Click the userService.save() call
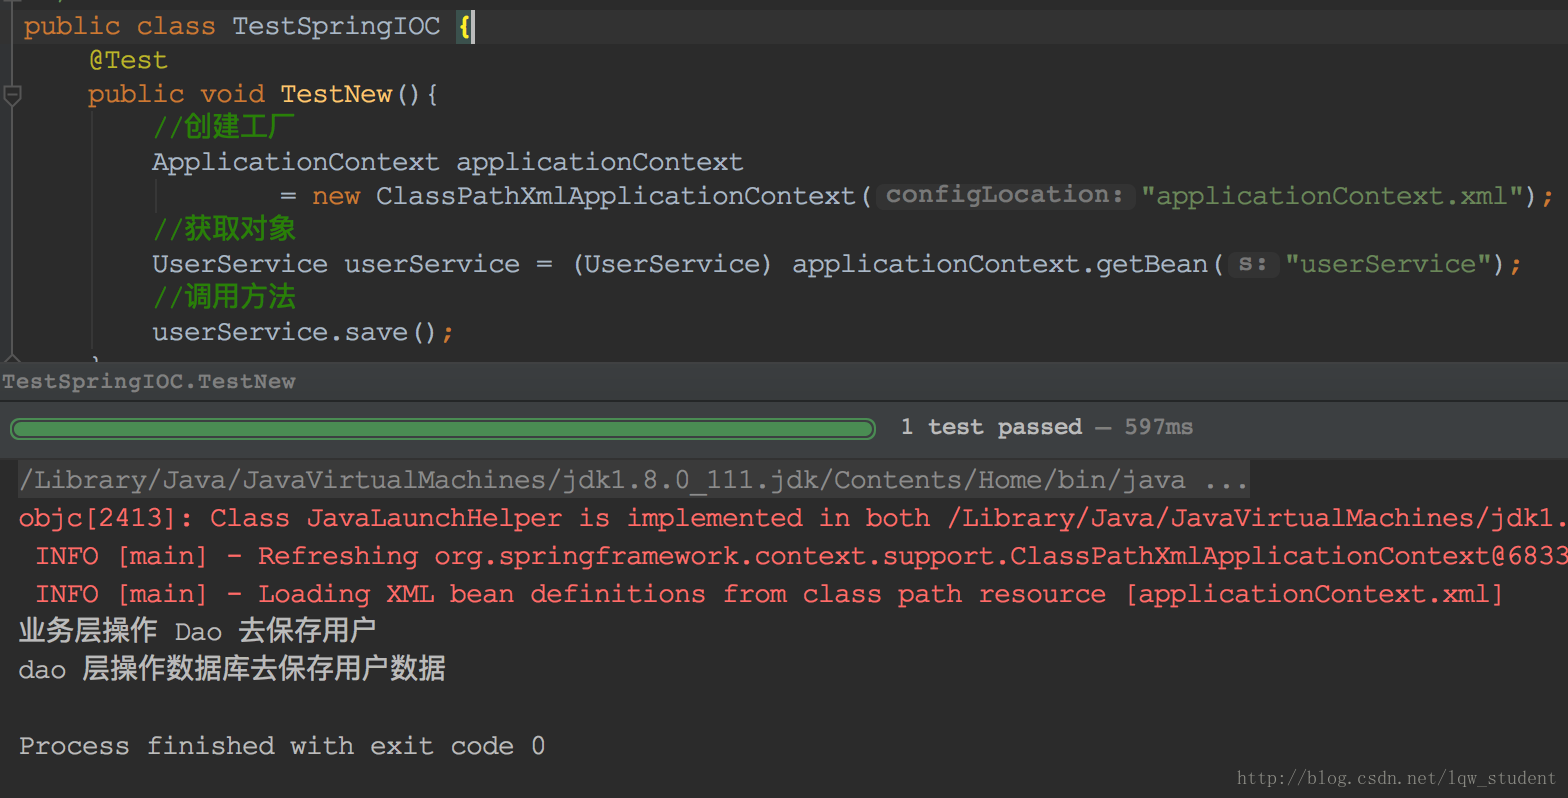 [x=294, y=332]
